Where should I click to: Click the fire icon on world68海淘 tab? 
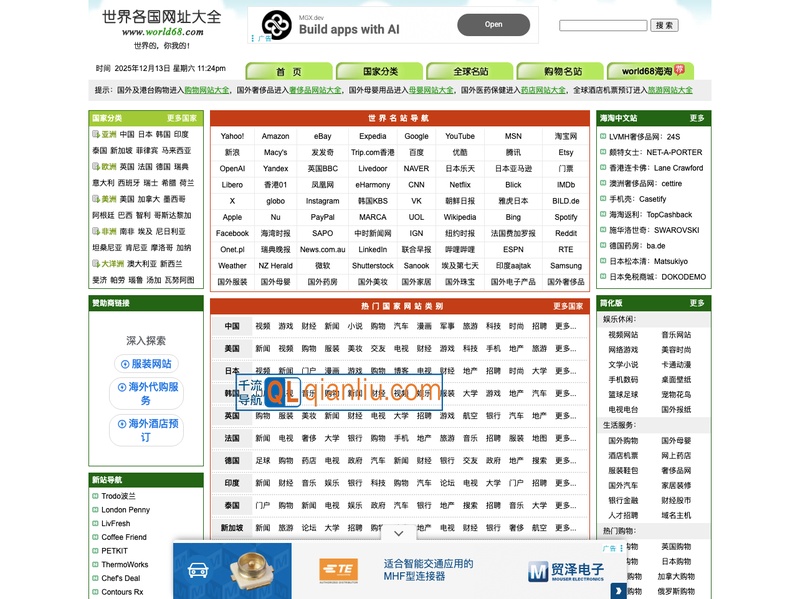point(680,69)
